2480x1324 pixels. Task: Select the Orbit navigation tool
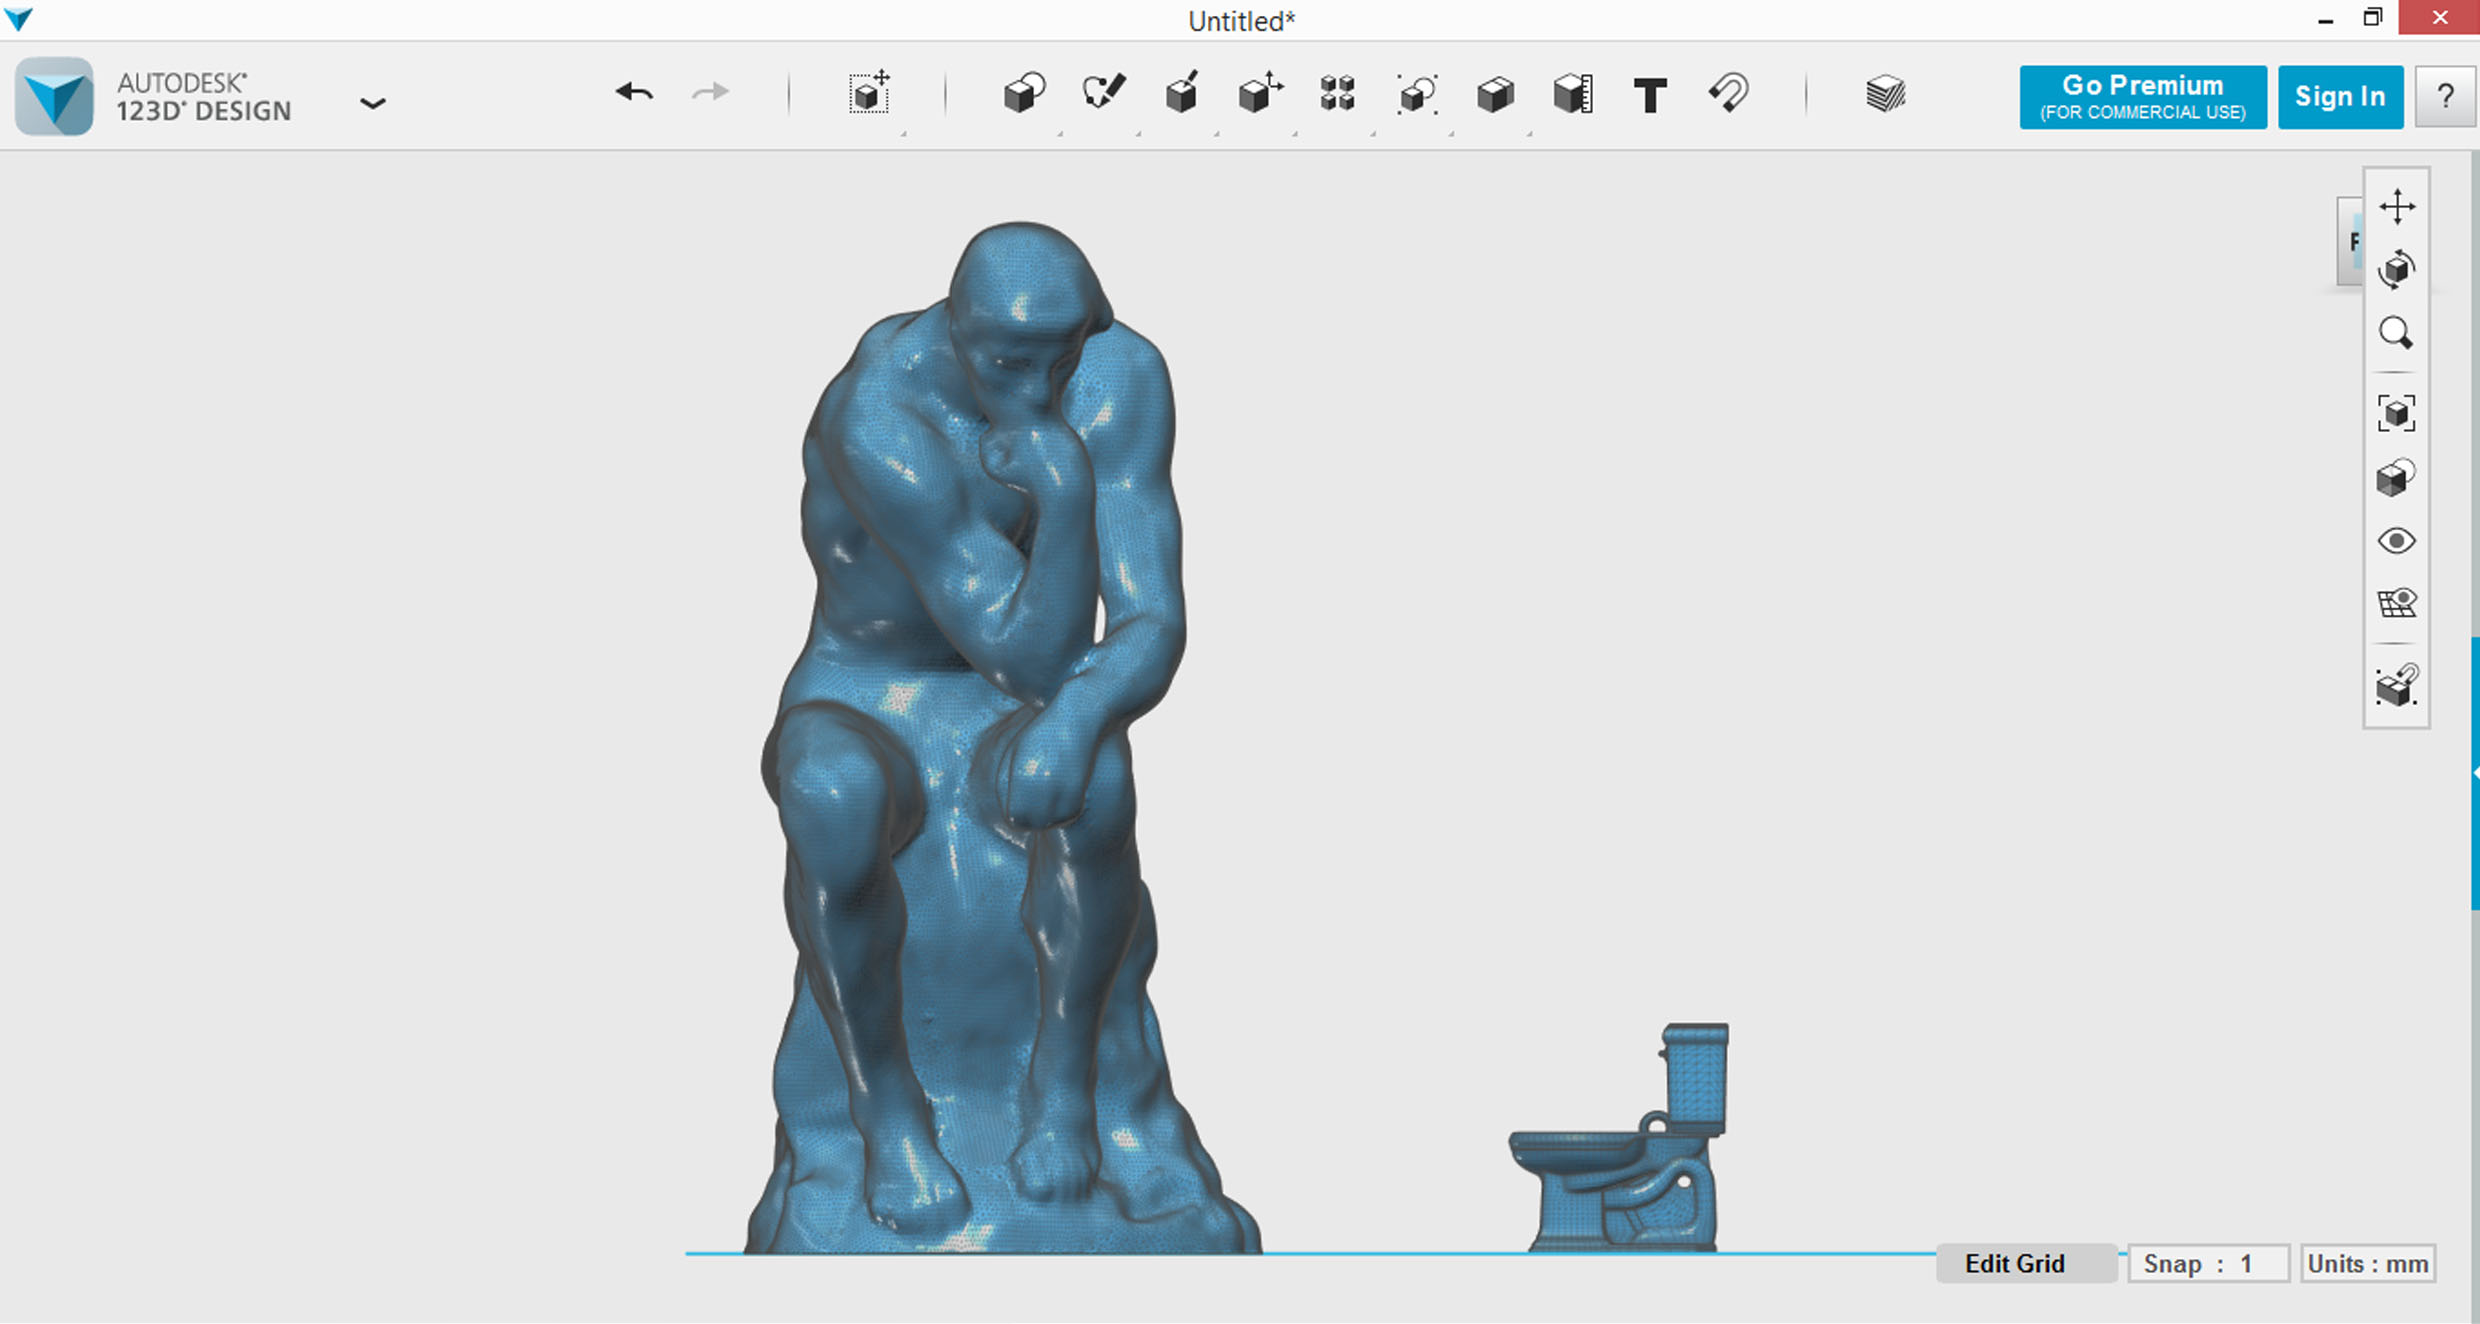point(2397,269)
